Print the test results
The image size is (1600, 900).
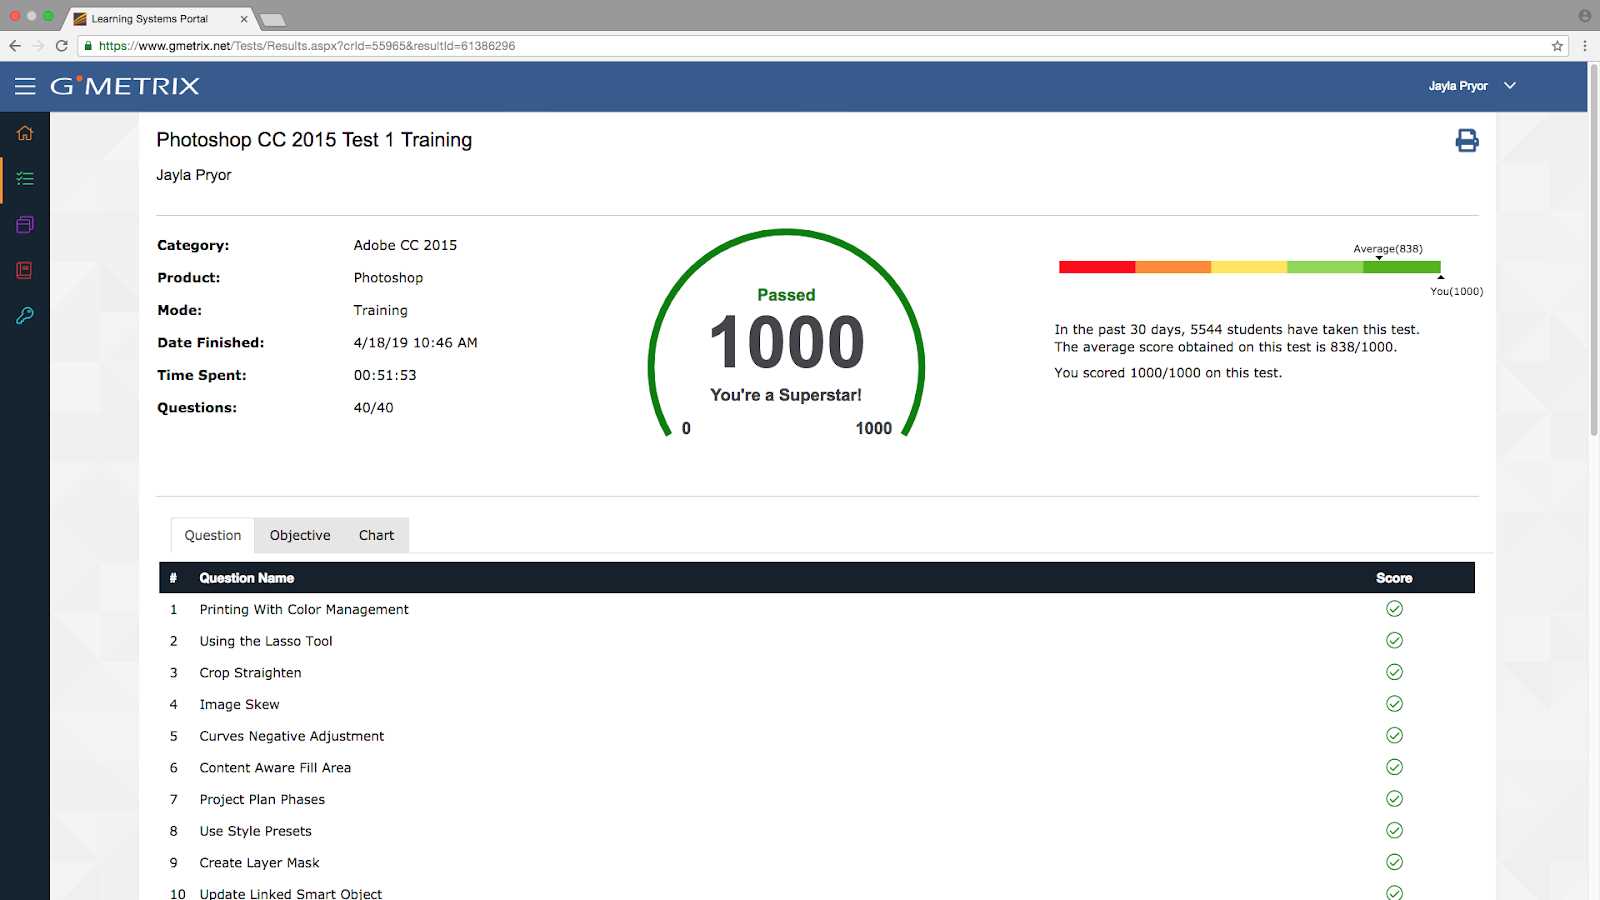click(1467, 140)
